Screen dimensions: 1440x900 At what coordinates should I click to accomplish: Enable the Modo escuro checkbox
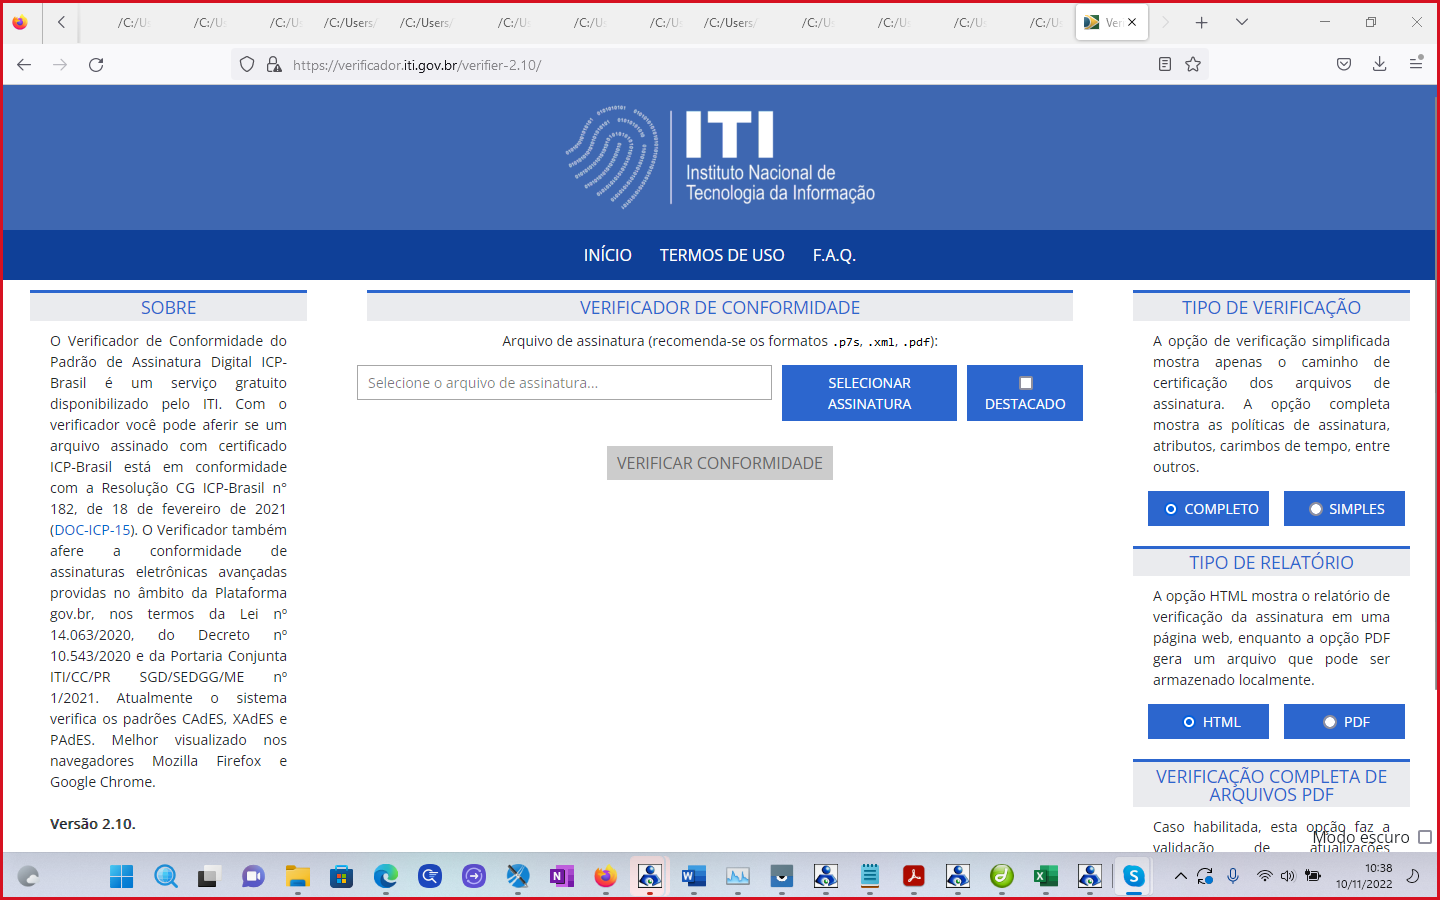click(1425, 837)
